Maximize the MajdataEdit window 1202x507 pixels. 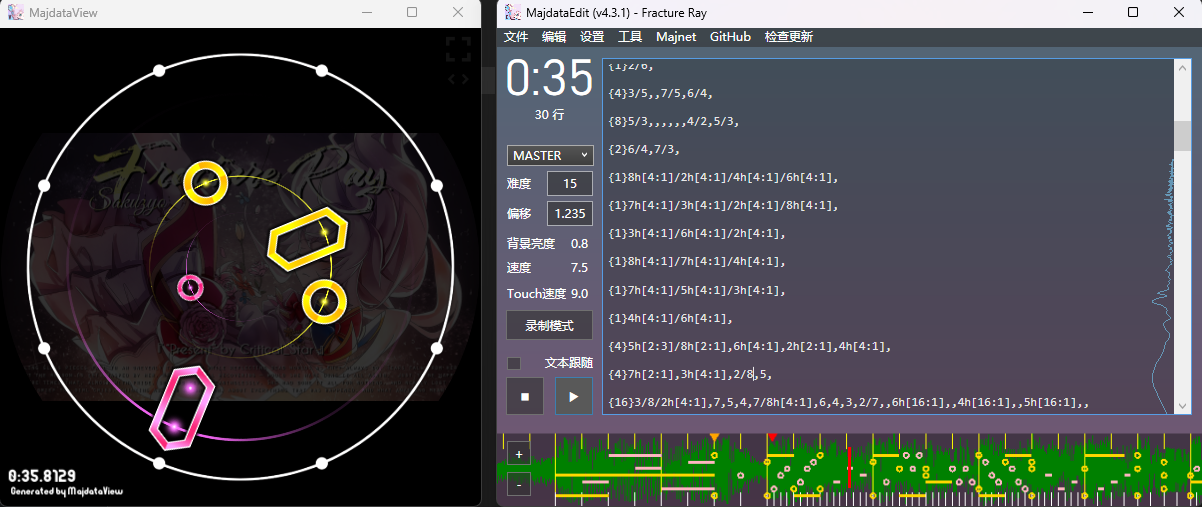point(1133,12)
